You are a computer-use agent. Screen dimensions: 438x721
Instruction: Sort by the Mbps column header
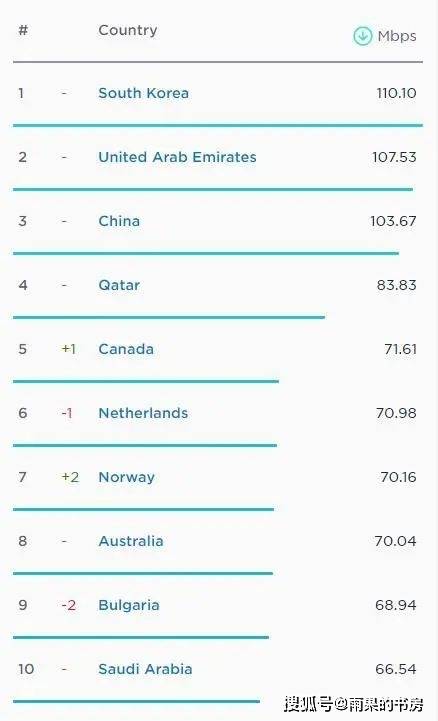coord(397,36)
